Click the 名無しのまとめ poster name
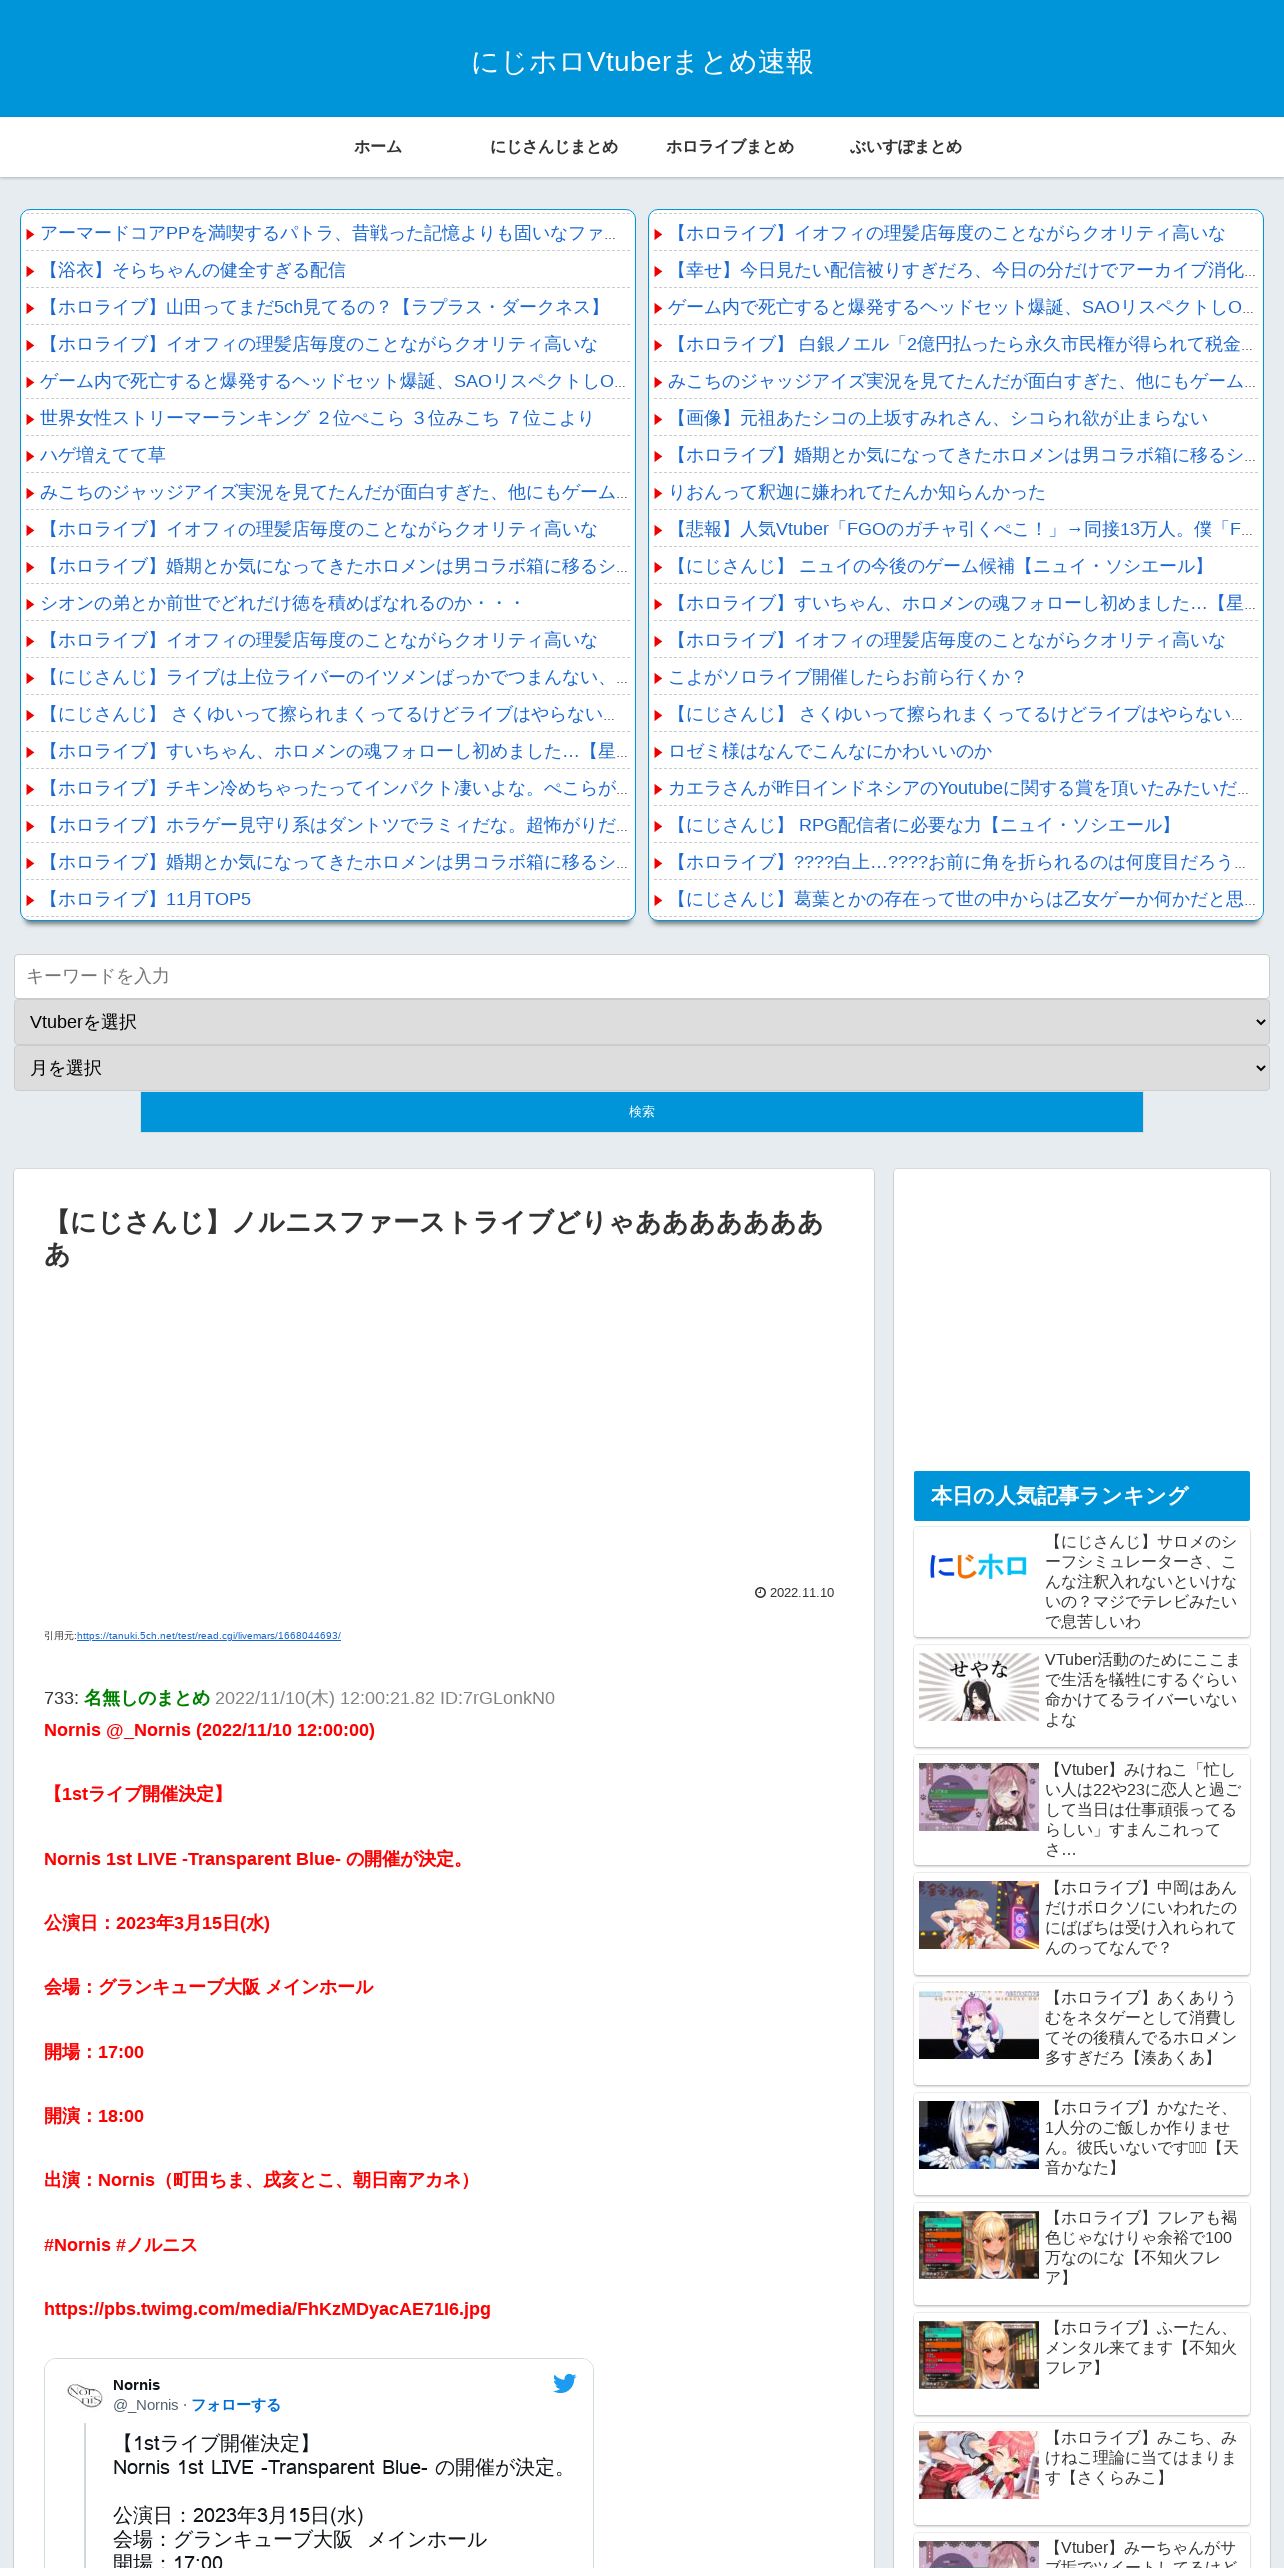 [x=147, y=1698]
